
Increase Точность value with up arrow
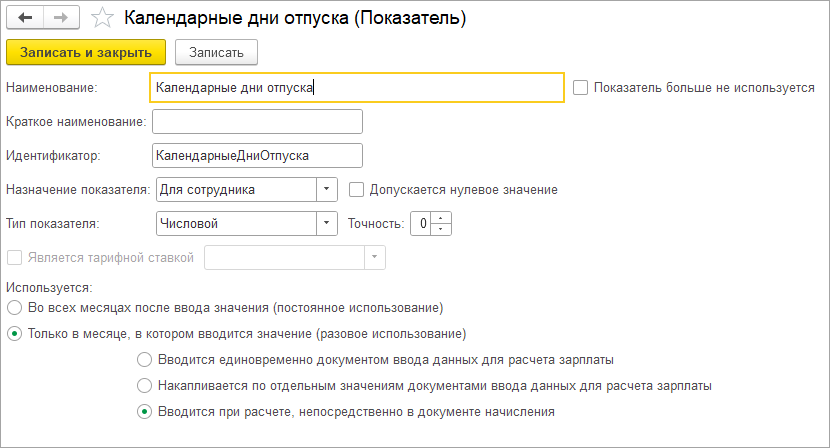441,218
